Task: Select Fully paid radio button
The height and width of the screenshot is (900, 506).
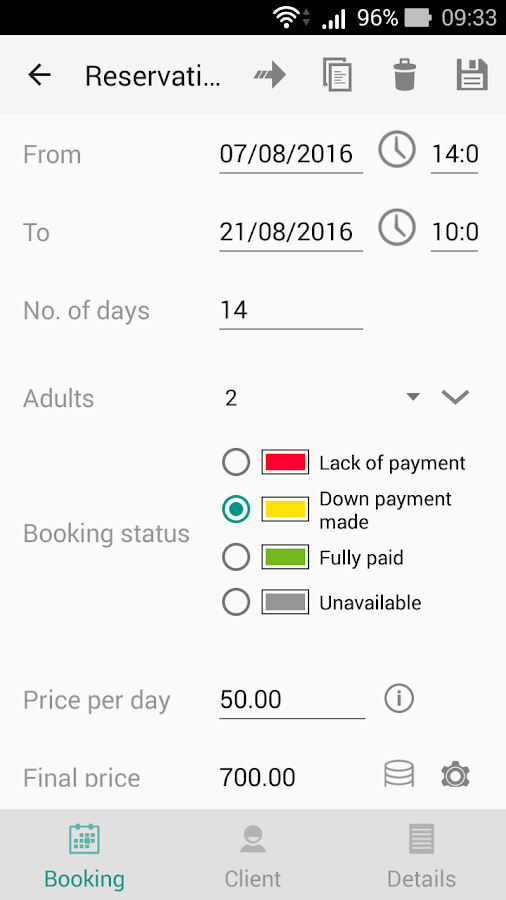Action: (236, 557)
